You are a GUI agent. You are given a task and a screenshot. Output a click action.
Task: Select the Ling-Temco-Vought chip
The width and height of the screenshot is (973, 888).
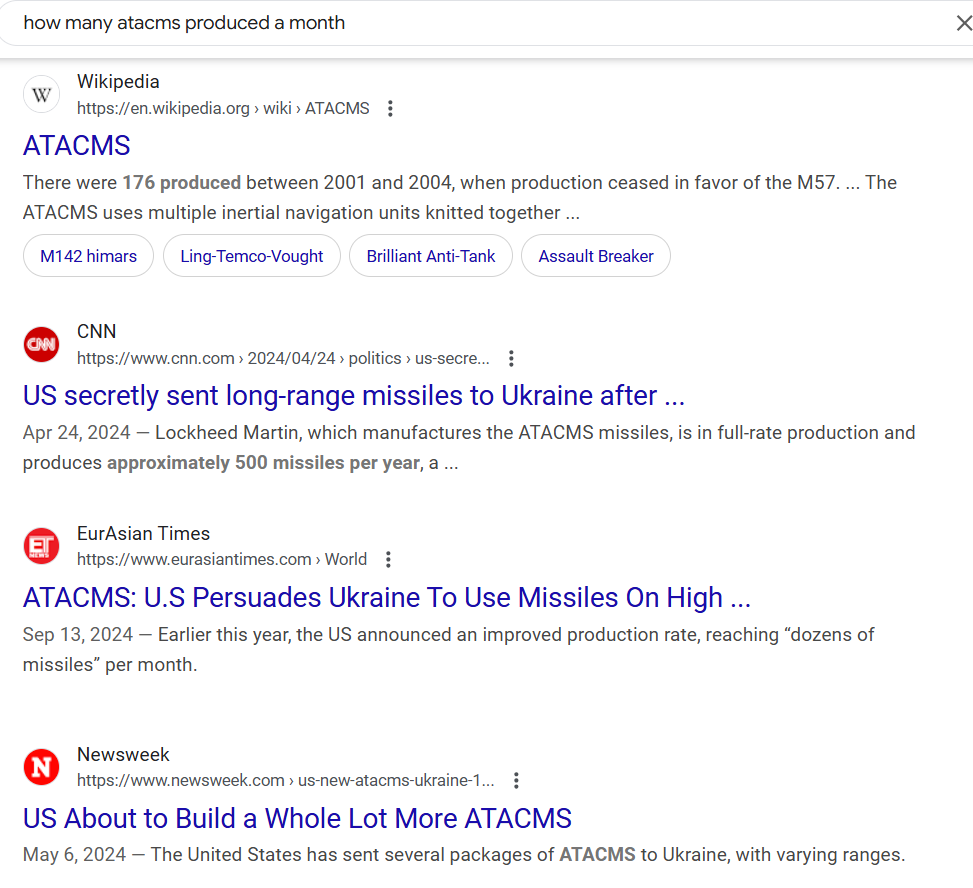coord(251,256)
